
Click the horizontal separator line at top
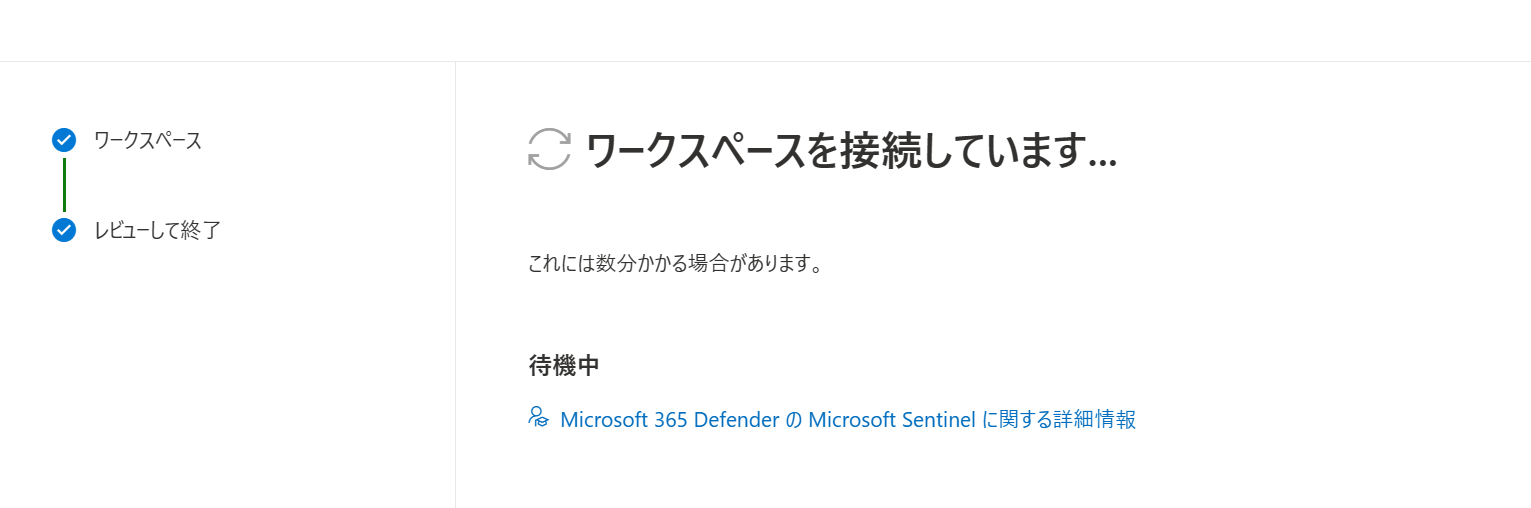[765, 61]
